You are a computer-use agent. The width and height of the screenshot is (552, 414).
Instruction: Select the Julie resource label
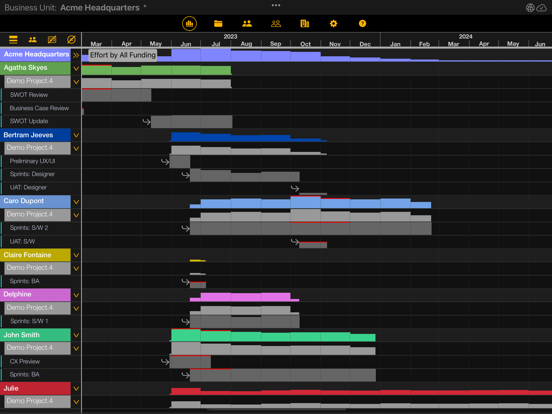[35, 388]
